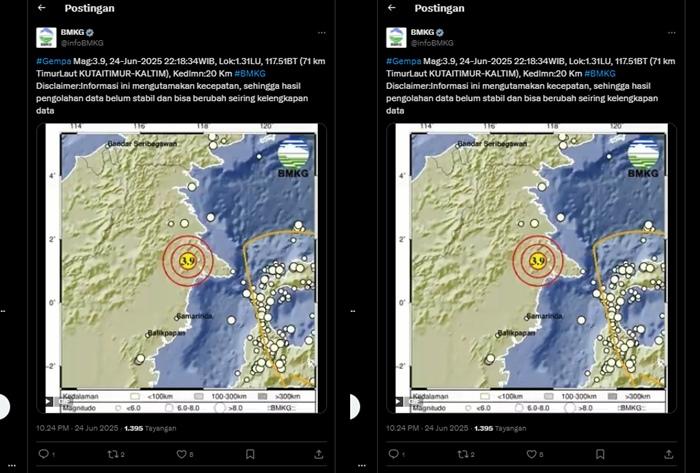Viewport: 700px width, 473px height.
Task: Click the BMKG logo on right map
Action: coord(643,158)
